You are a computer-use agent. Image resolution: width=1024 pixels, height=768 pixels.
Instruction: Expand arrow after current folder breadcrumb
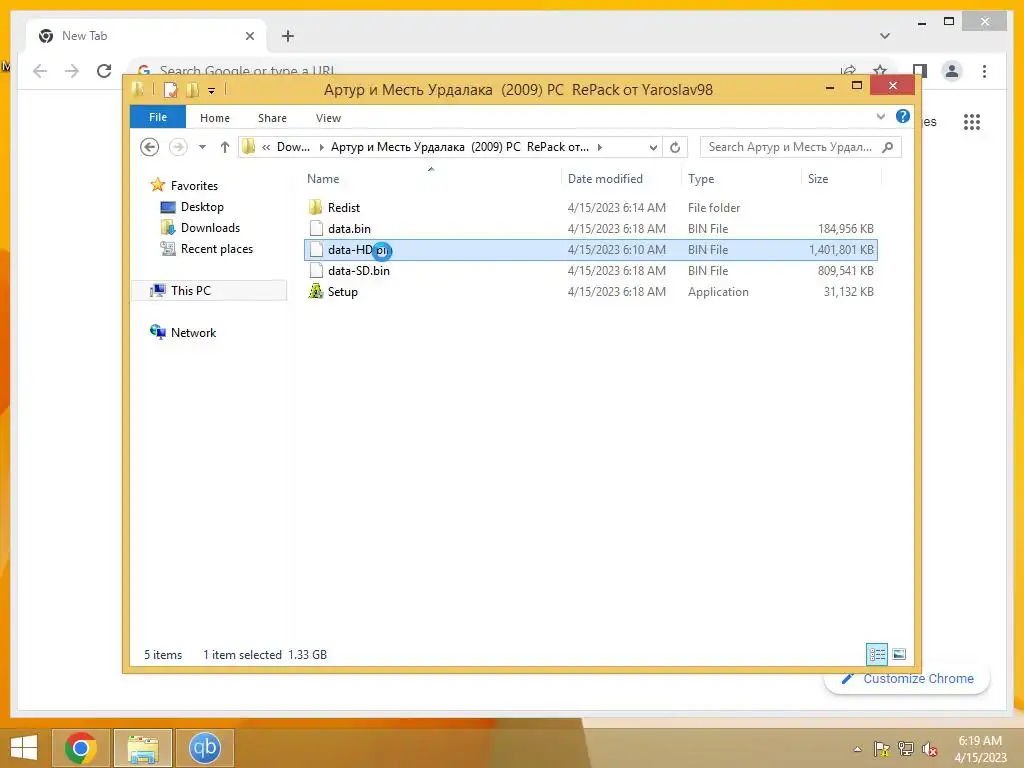[x=600, y=148]
